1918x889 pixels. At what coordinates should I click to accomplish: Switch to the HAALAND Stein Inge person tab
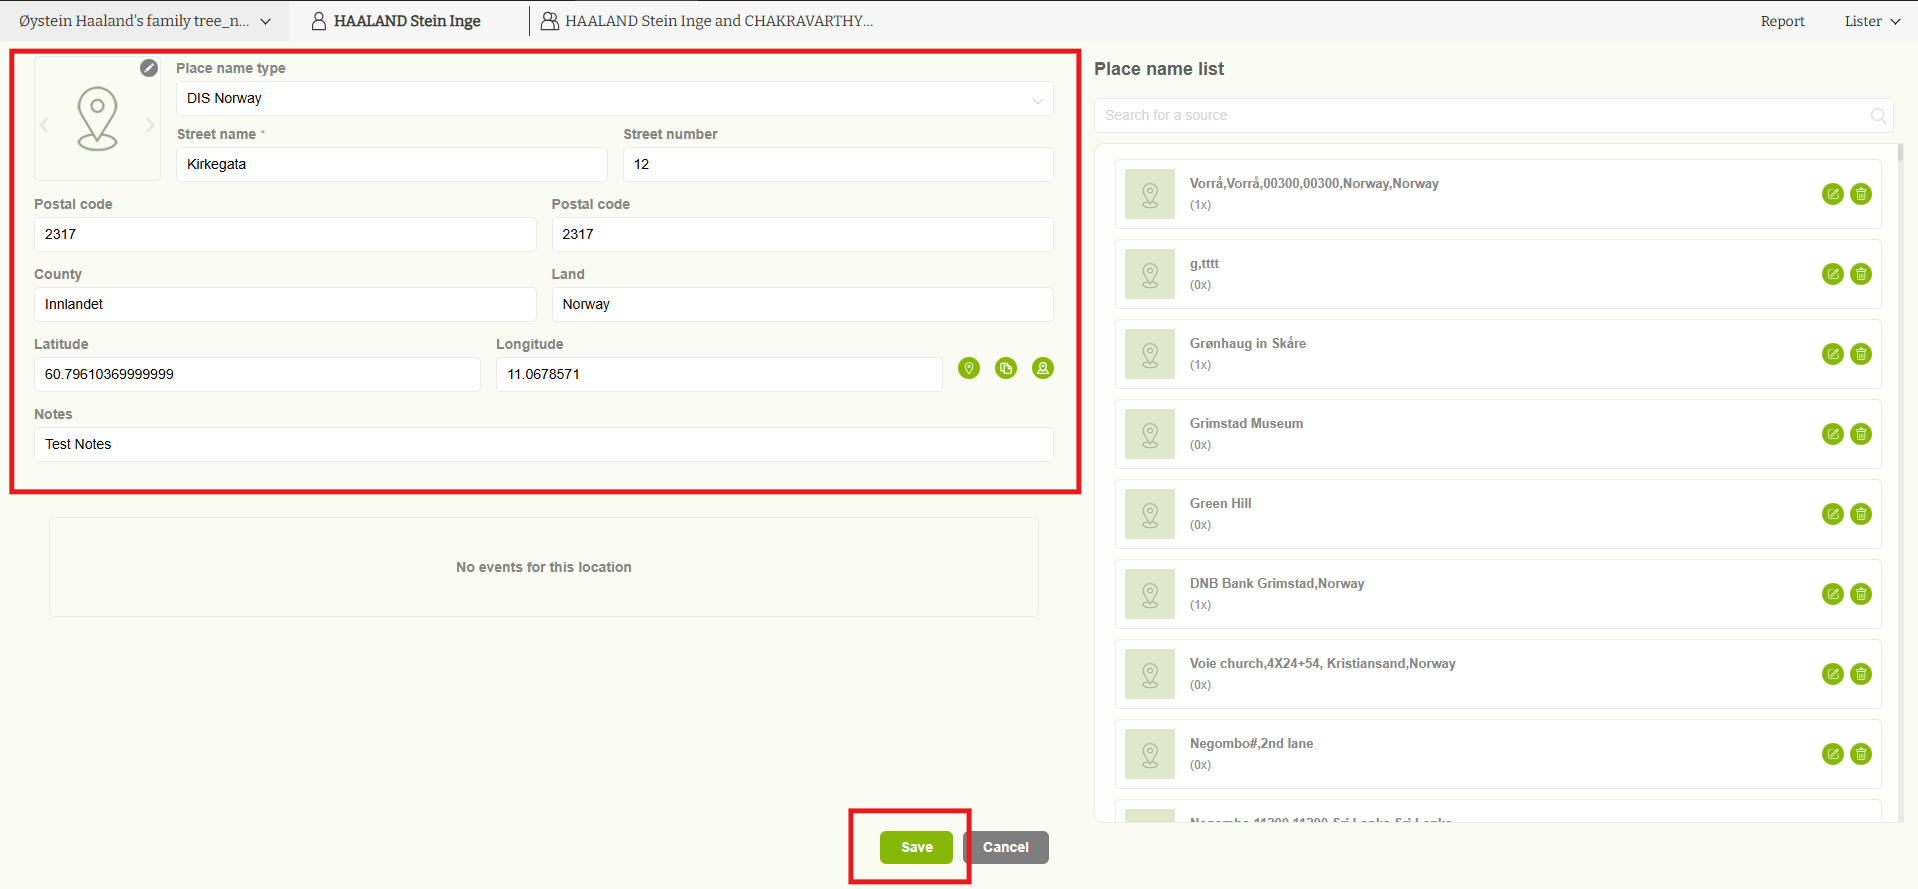pyautogui.click(x=396, y=21)
